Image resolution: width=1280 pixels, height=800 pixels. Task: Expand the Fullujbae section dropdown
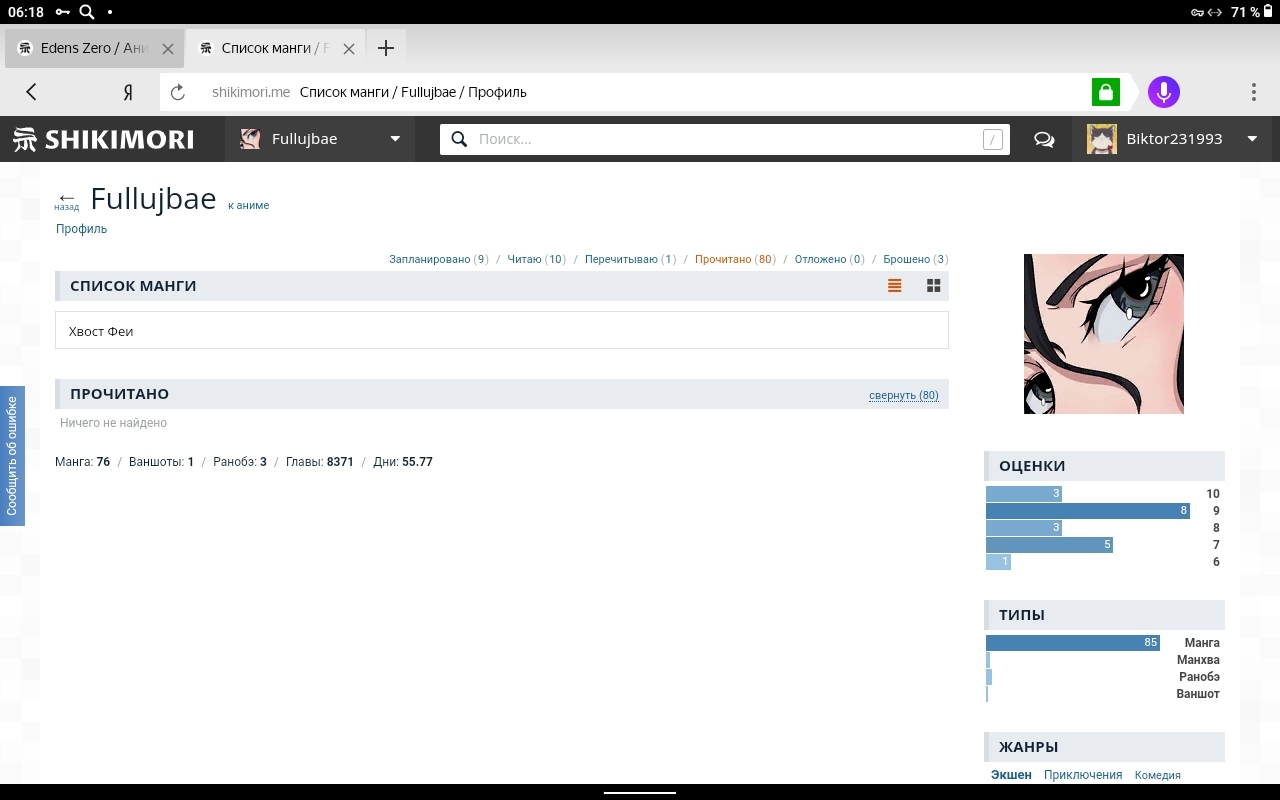[395, 139]
